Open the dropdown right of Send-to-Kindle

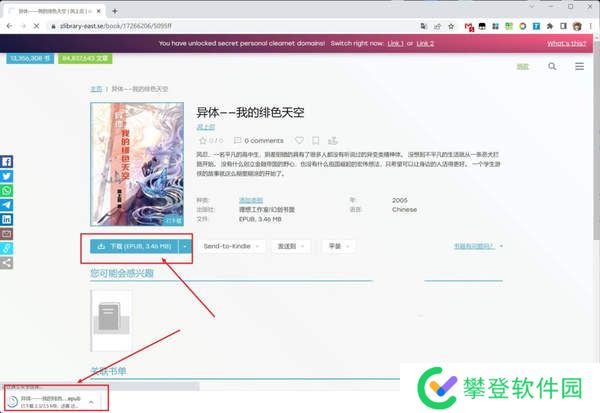click(x=290, y=246)
